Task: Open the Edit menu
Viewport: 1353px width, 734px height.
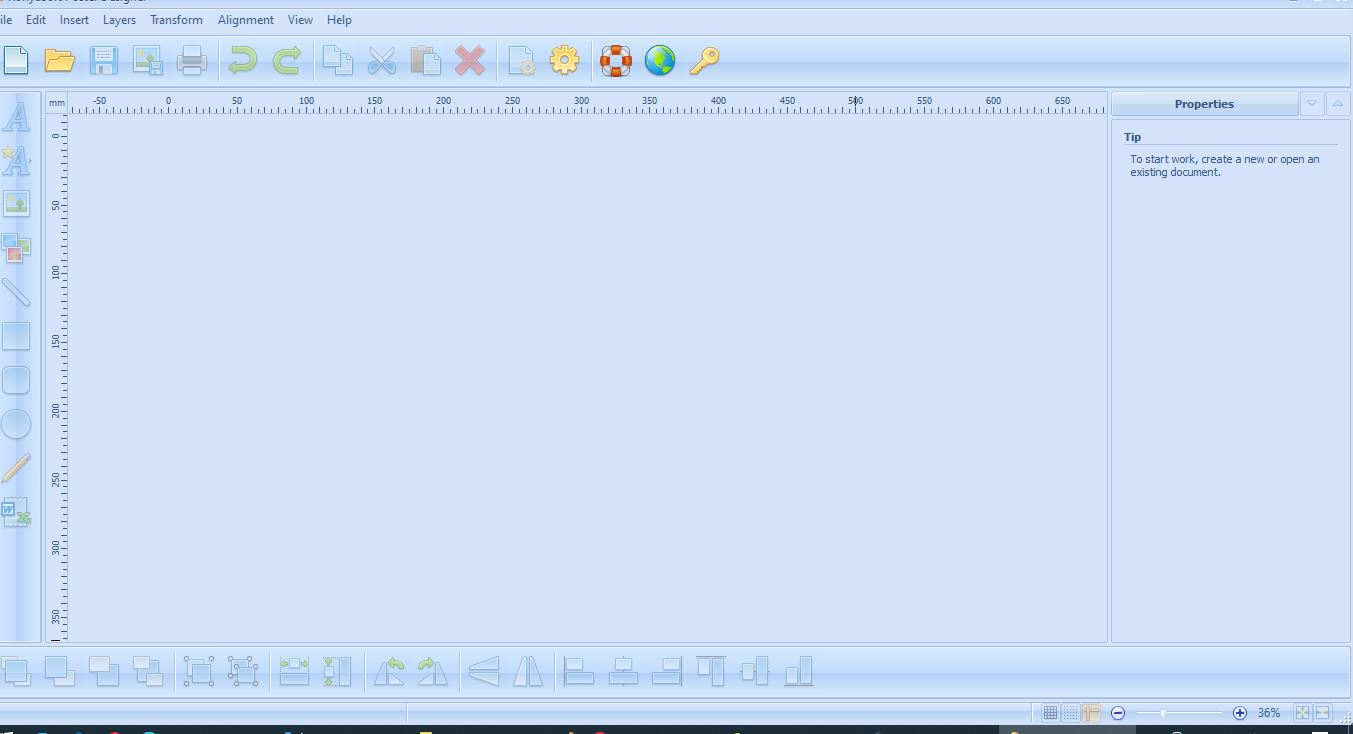Action: click(x=36, y=20)
